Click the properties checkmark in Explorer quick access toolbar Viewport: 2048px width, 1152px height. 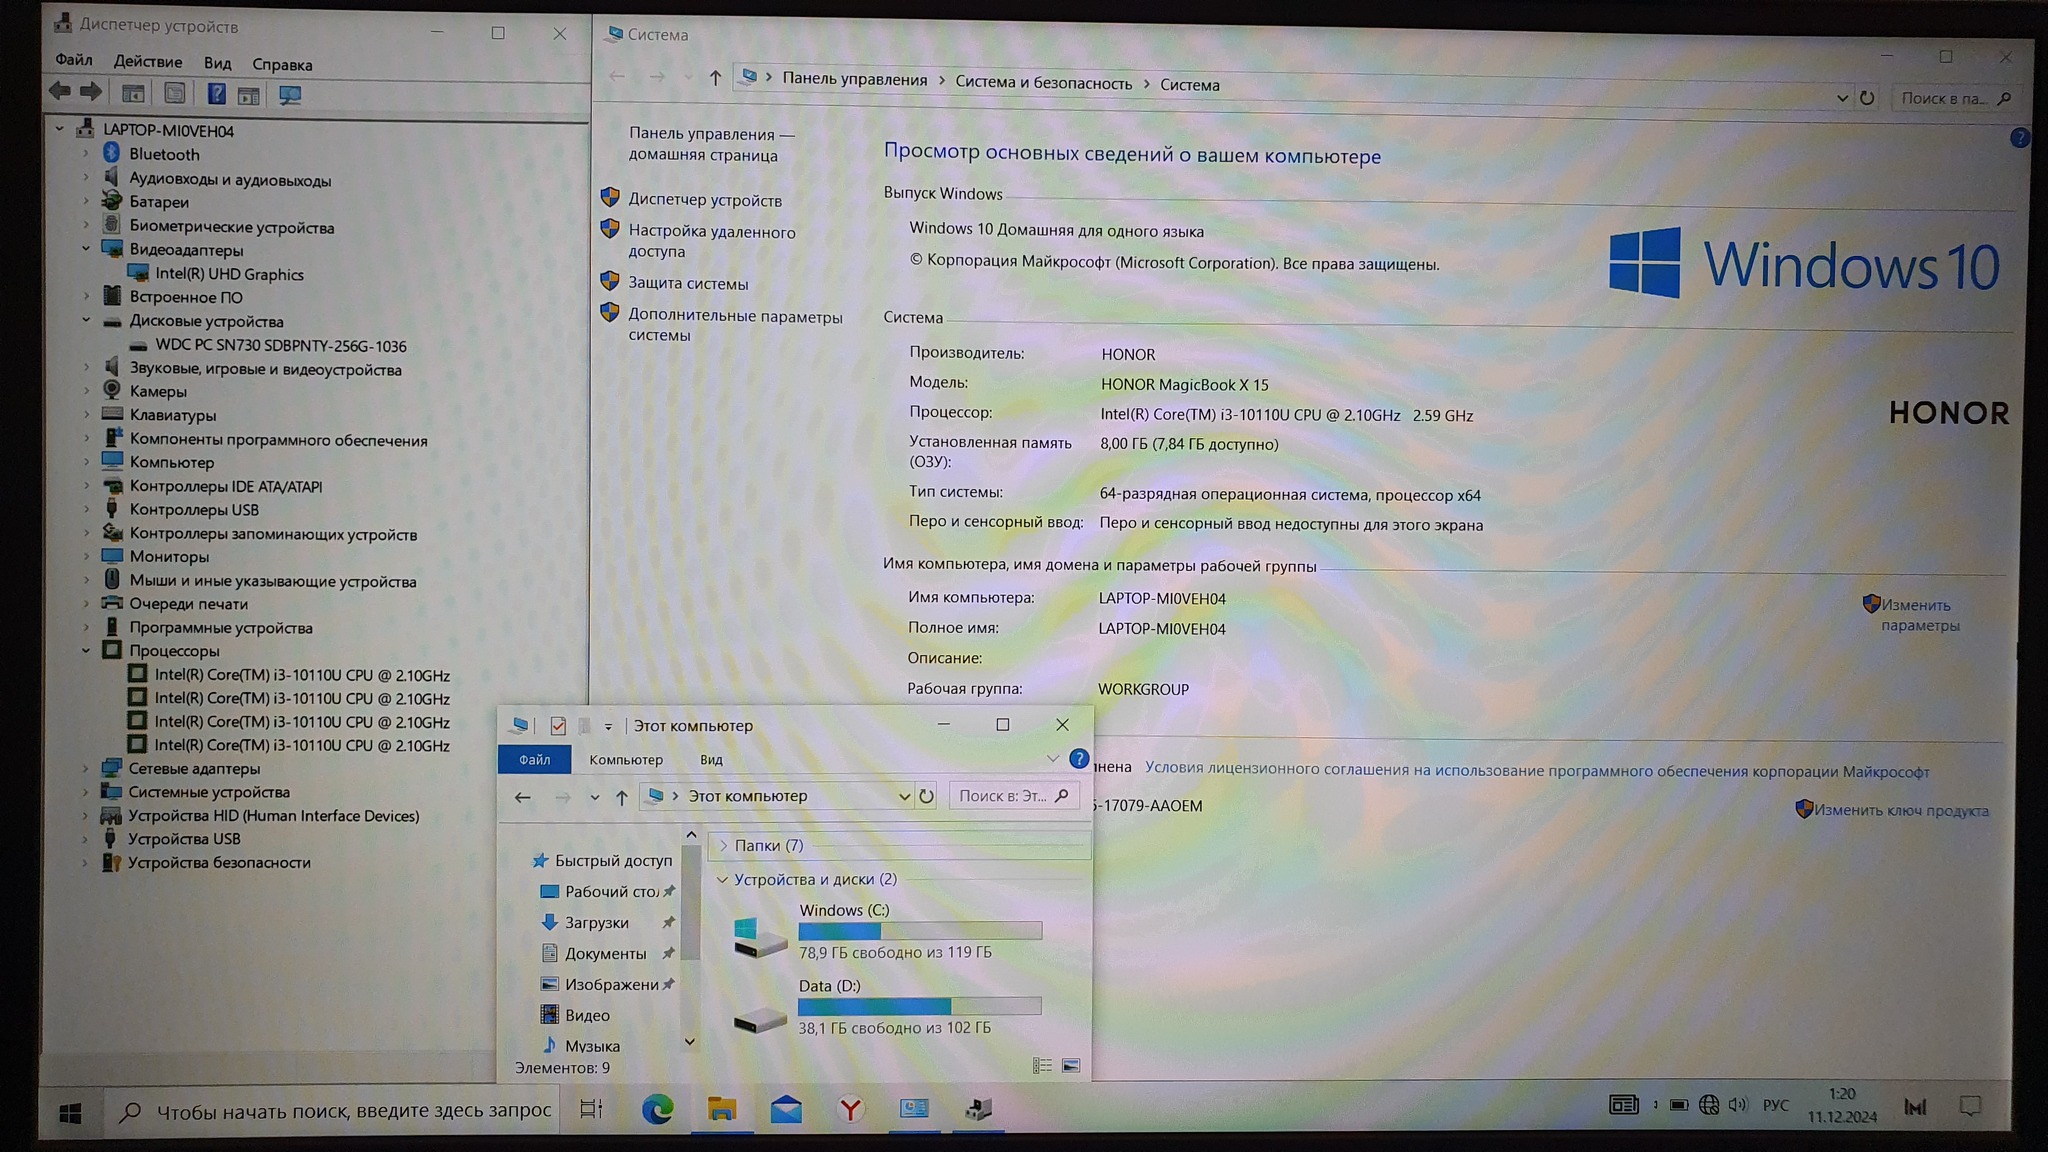coord(558,726)
